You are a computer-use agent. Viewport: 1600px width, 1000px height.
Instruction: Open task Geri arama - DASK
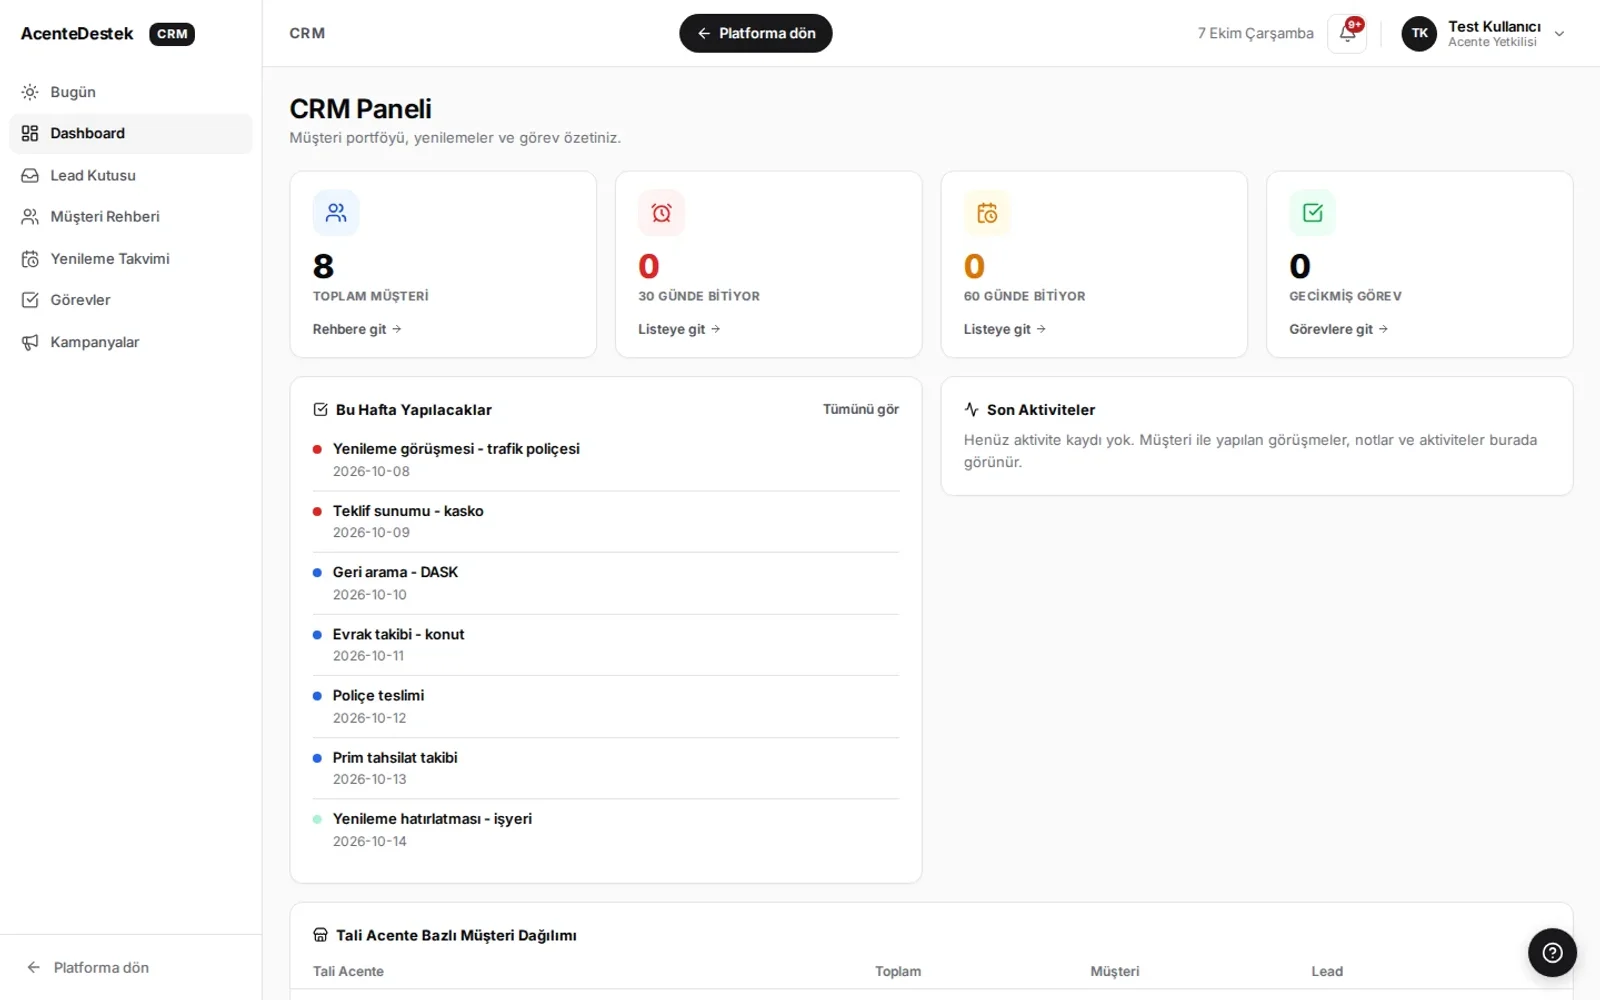[x=606, y=583]
